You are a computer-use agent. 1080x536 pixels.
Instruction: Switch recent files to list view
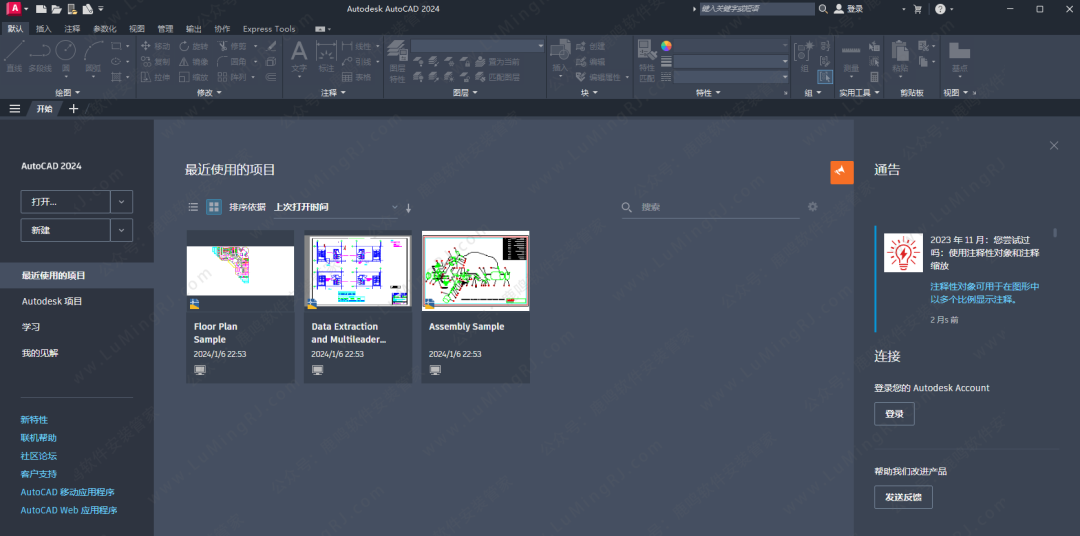[x=194, y=207]
